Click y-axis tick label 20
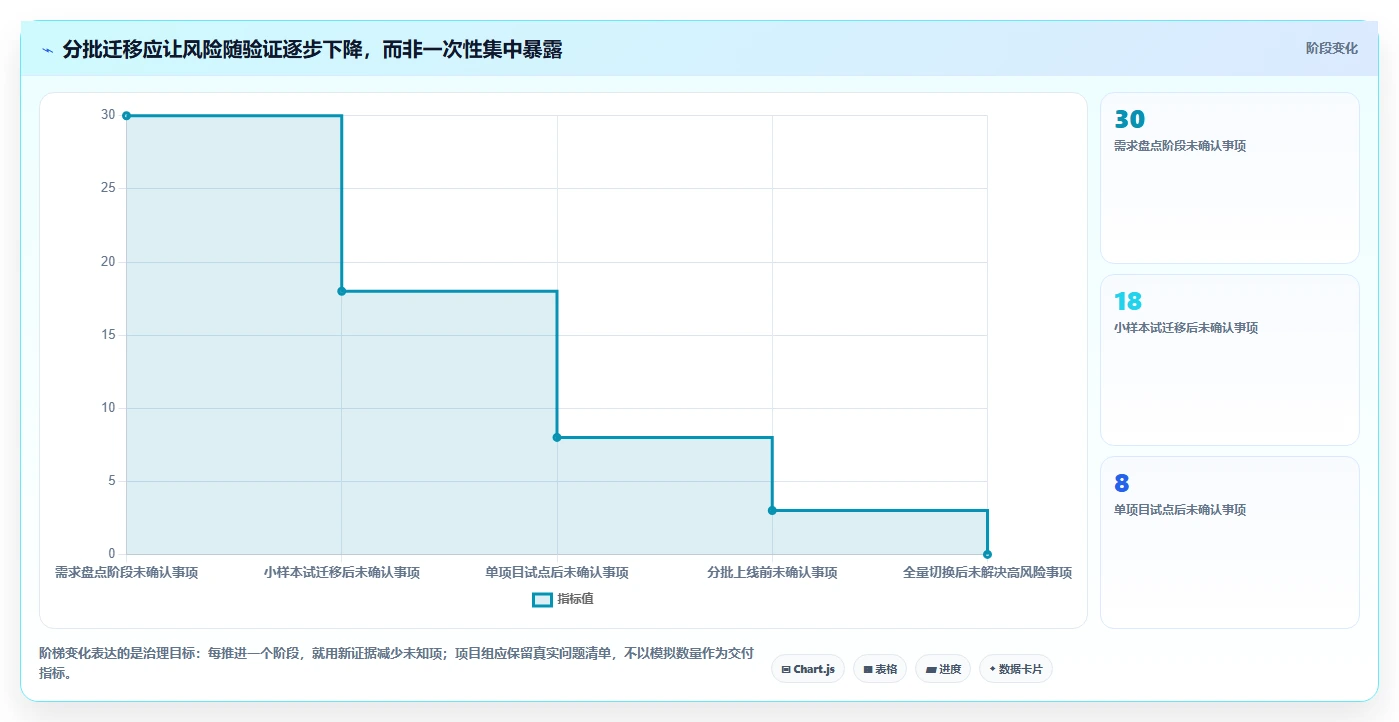This screenshot has width=1399, height=722. (108, 262)
